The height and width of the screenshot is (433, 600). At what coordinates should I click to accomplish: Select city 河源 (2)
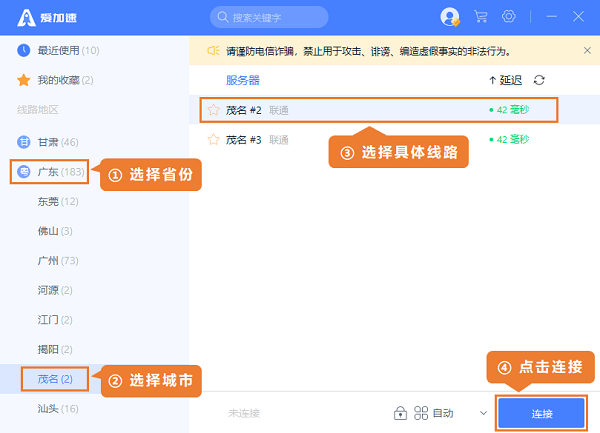click(55, 290)
